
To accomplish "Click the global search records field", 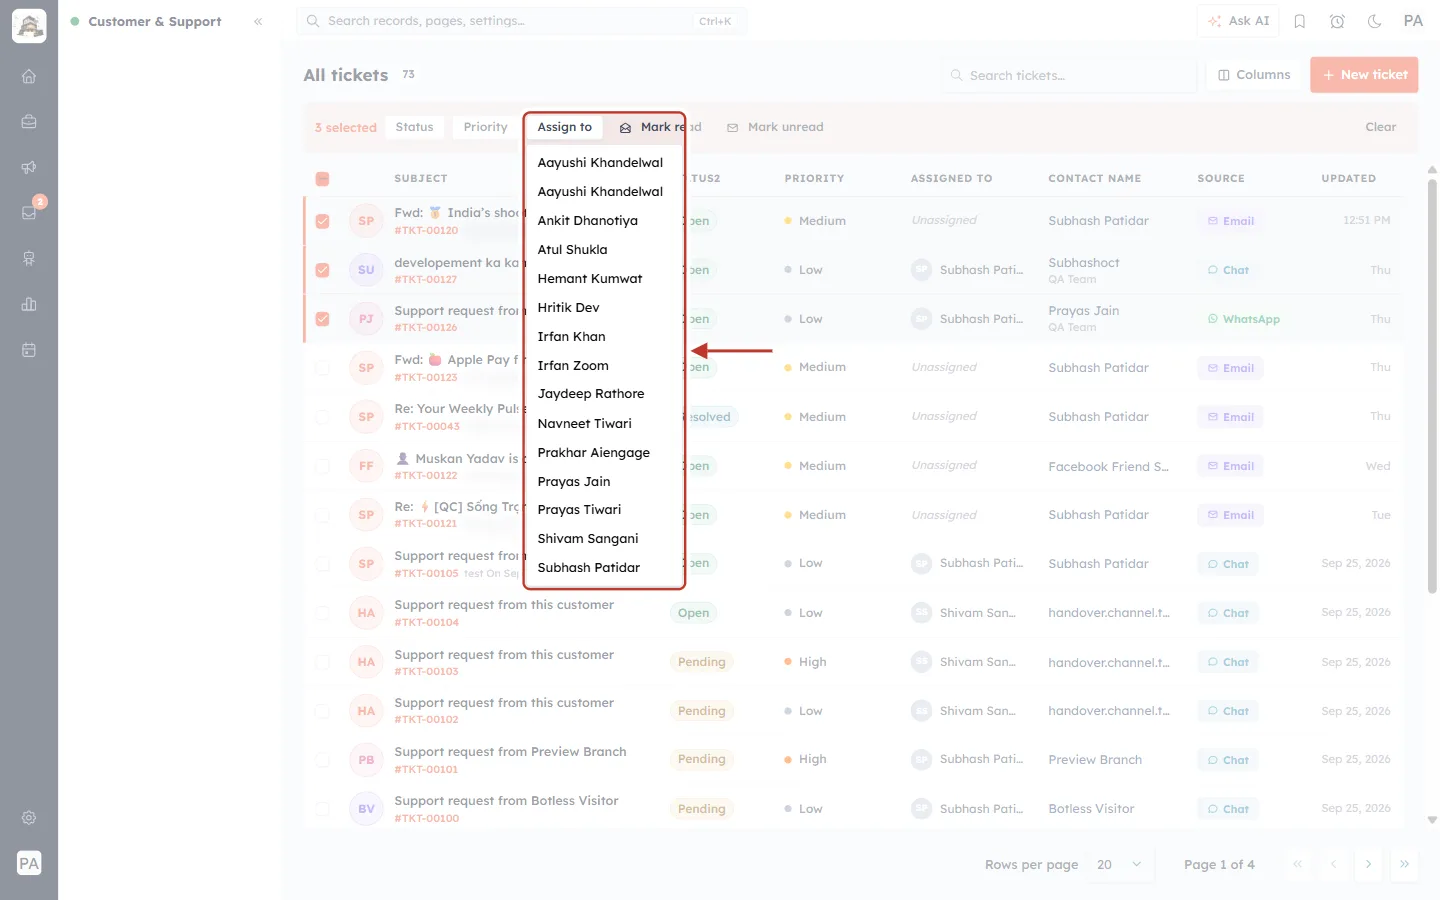I will [521, 21].
